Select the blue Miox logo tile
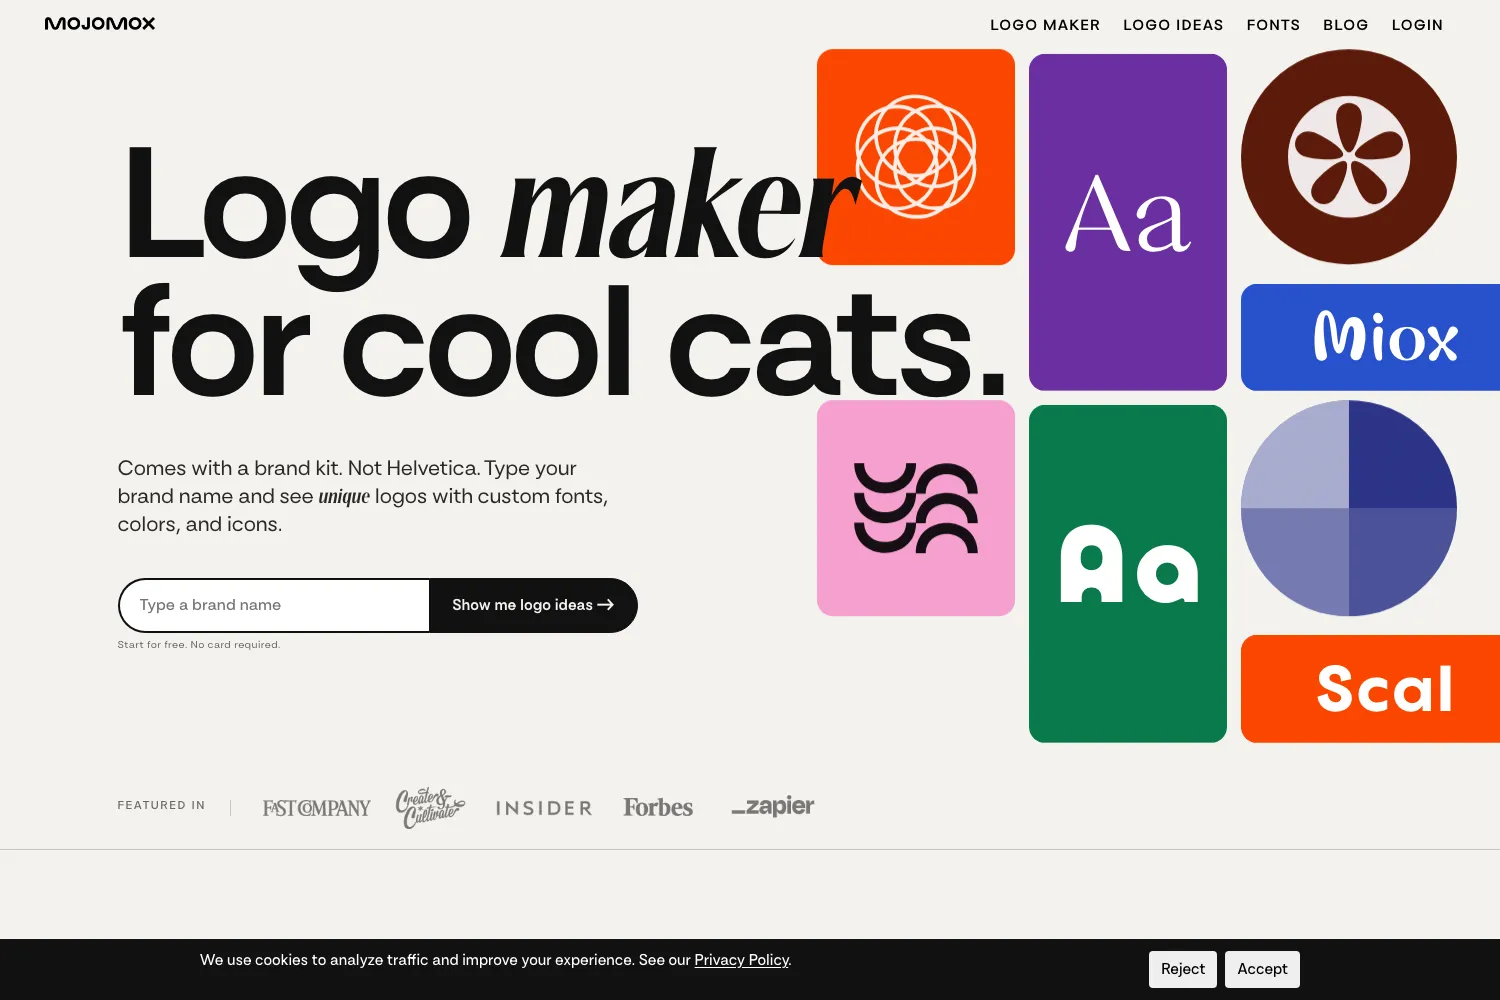Viewport: 1500px width, 1000px height. pyautogui.click(x=1370, y=337)
